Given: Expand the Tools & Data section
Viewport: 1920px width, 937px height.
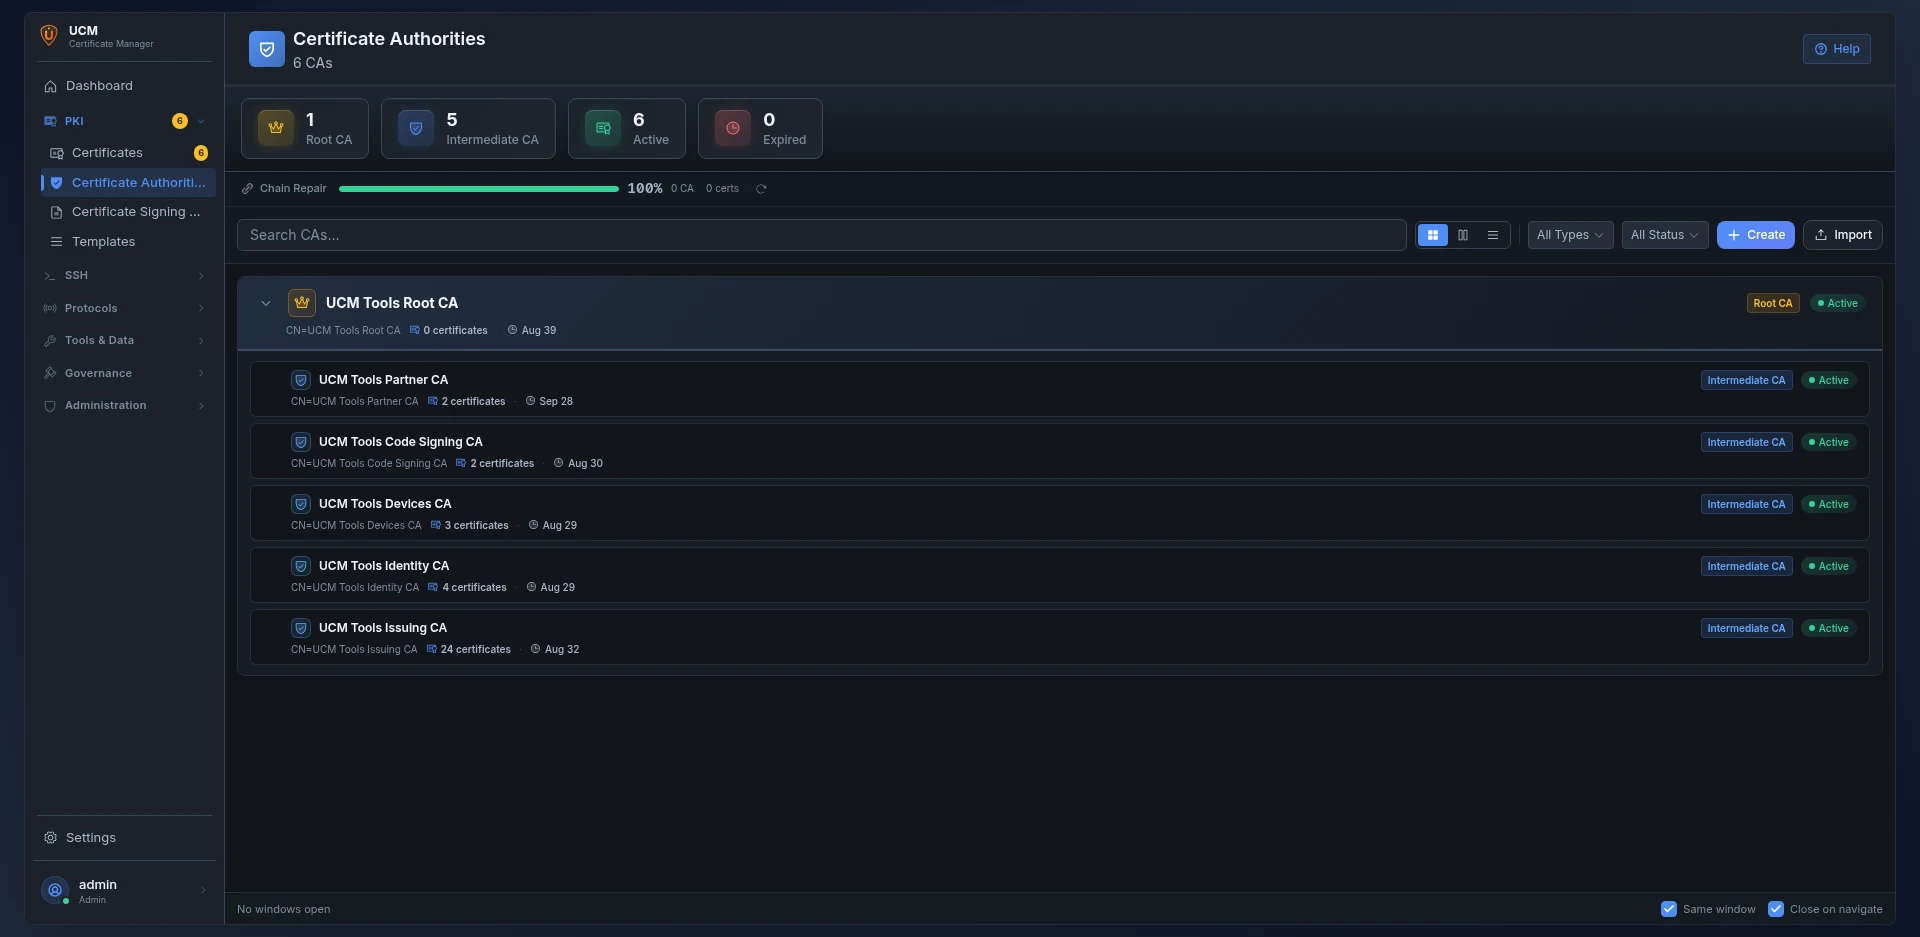Looking at the screenshot, I should 201,341.
